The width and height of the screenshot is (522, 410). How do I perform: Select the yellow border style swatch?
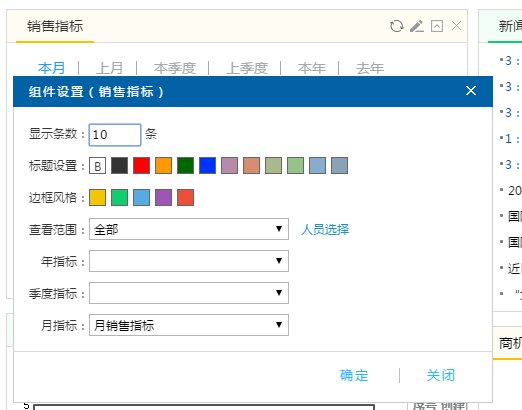(x=97, y=198)
